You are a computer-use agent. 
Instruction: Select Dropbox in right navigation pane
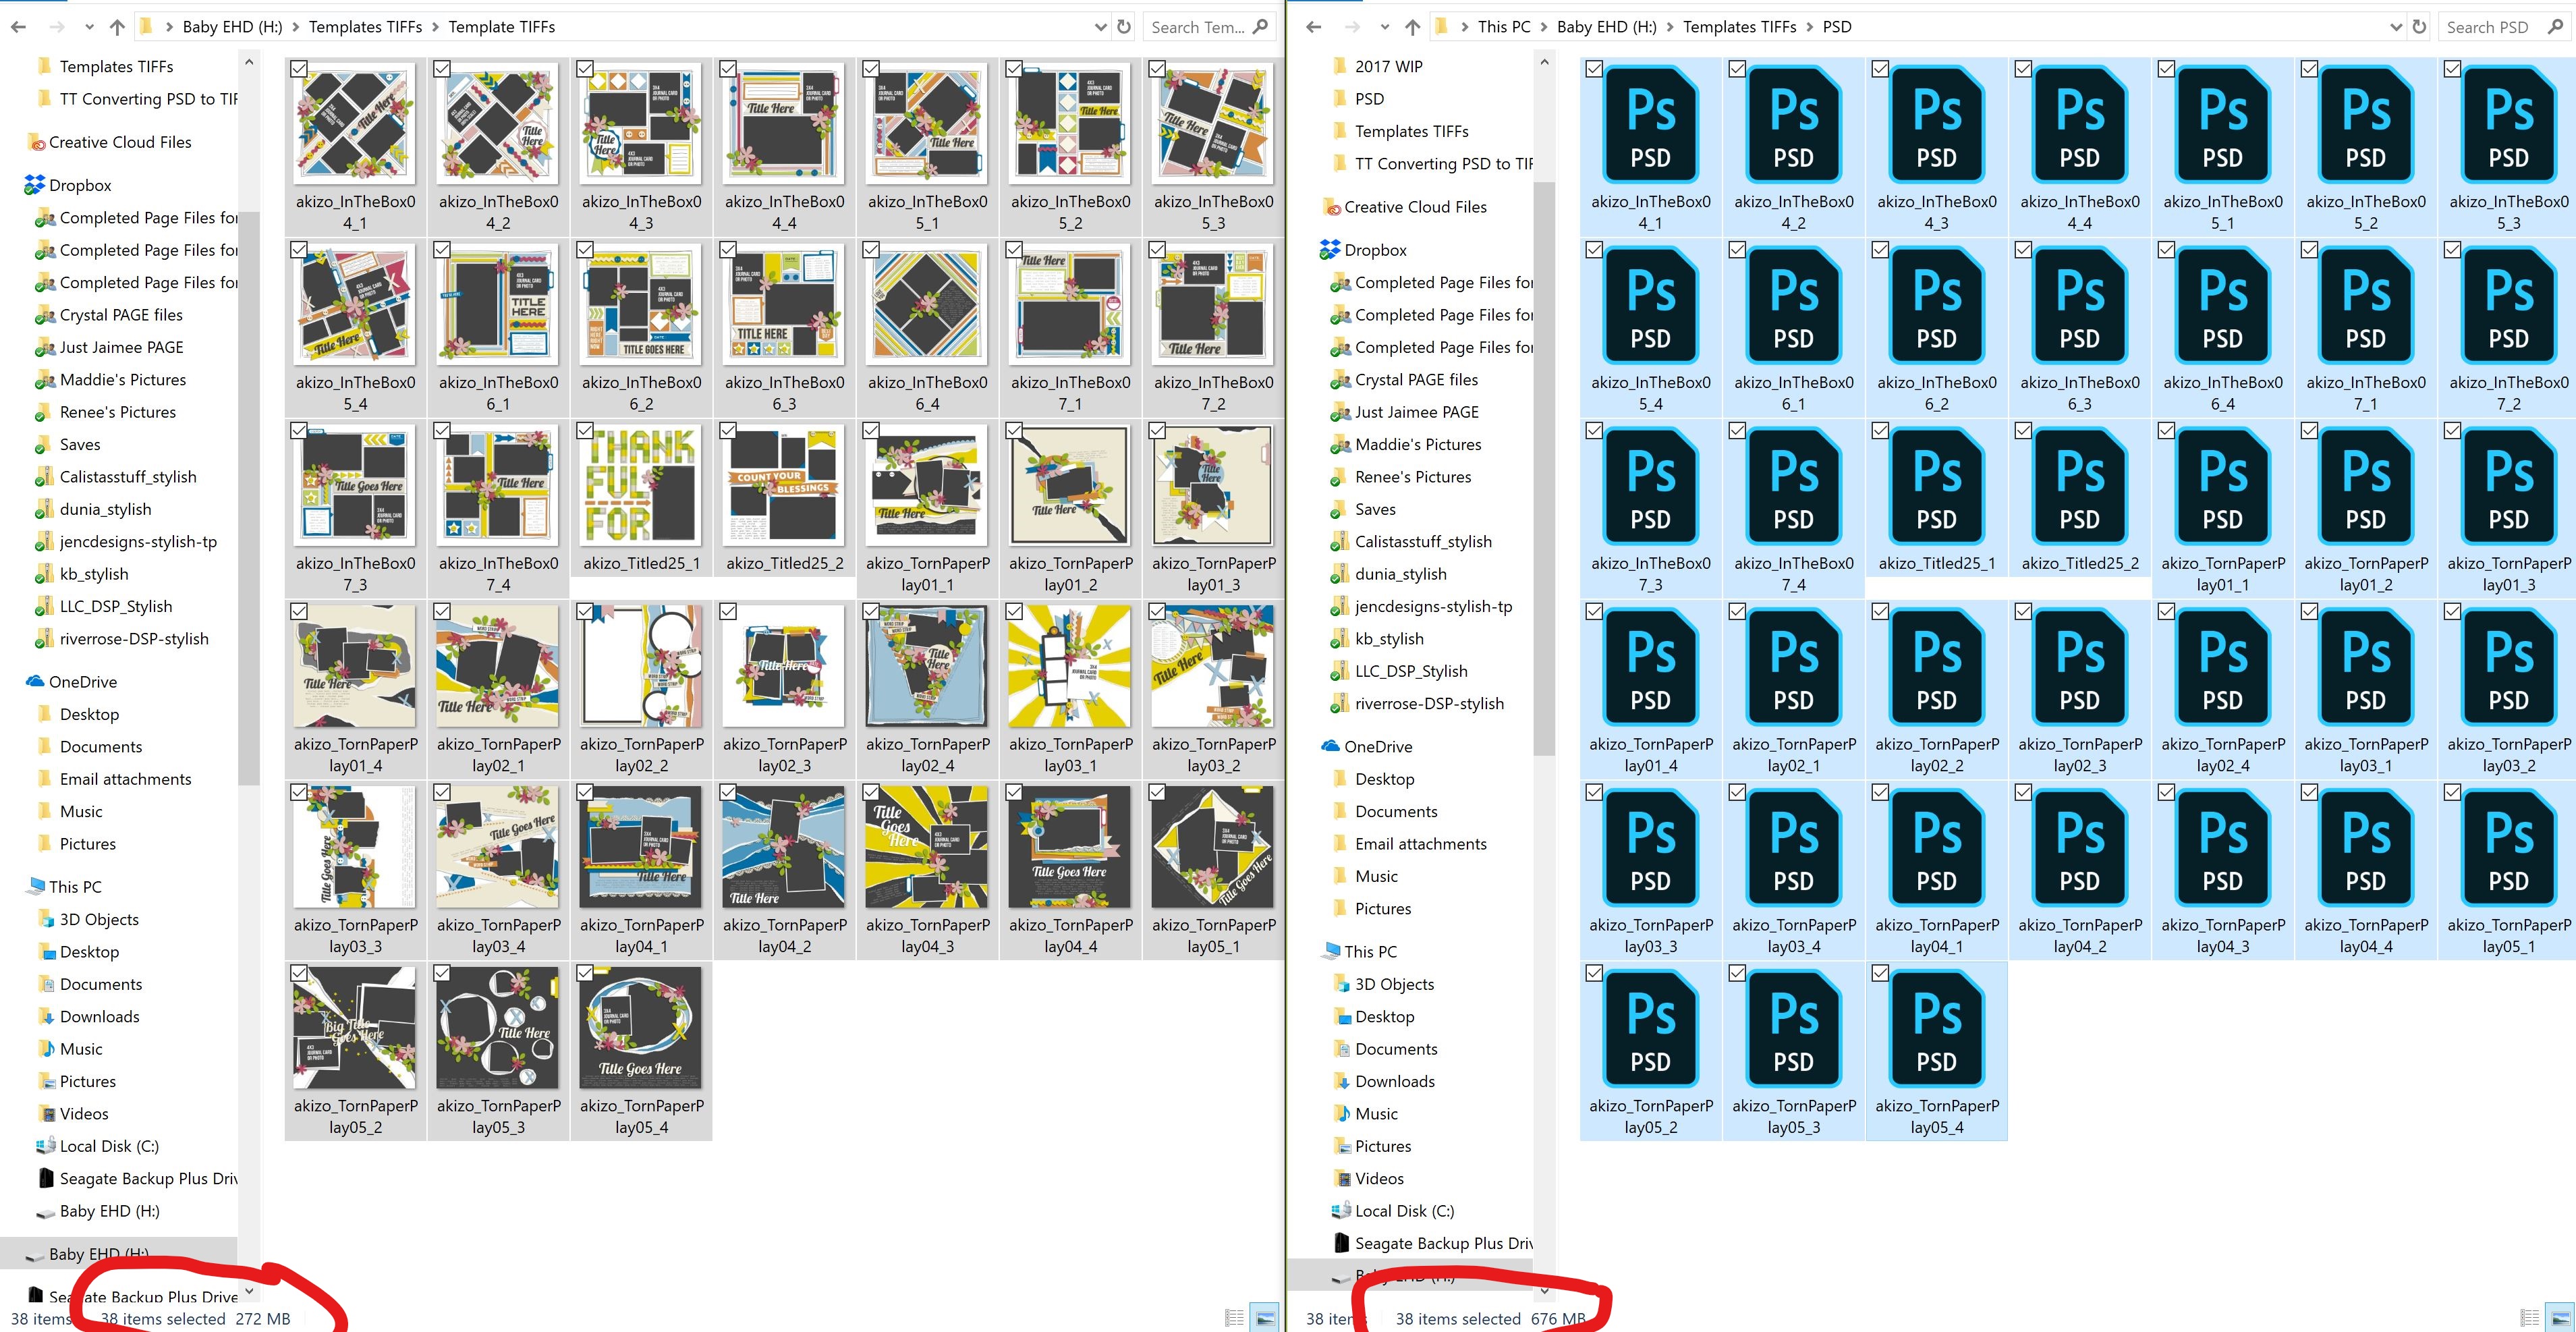1375,250
